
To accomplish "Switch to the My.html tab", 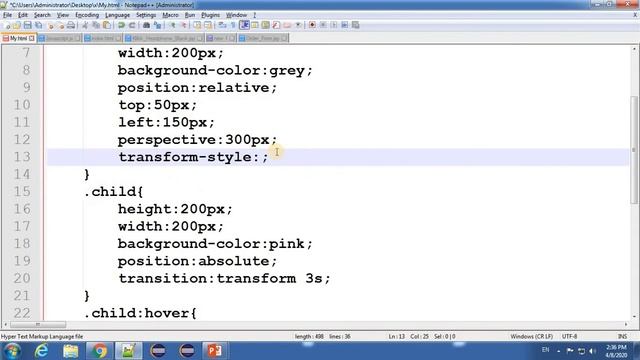I will [x=18, y=38].
